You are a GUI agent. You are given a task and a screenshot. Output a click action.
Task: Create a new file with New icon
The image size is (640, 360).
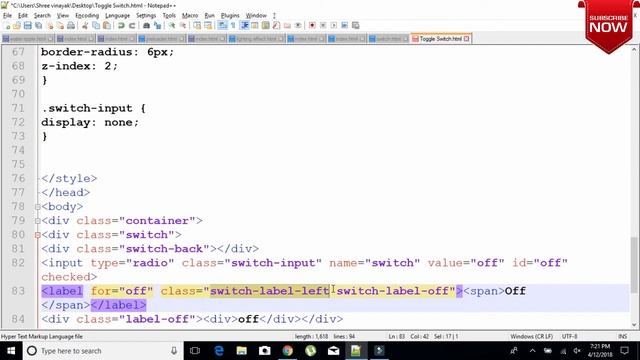click(7, 25)
